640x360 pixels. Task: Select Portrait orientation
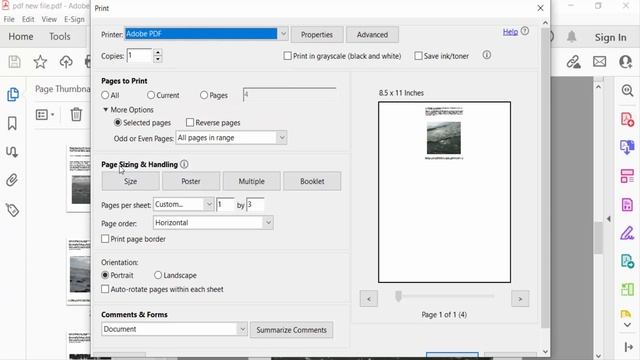105,275
